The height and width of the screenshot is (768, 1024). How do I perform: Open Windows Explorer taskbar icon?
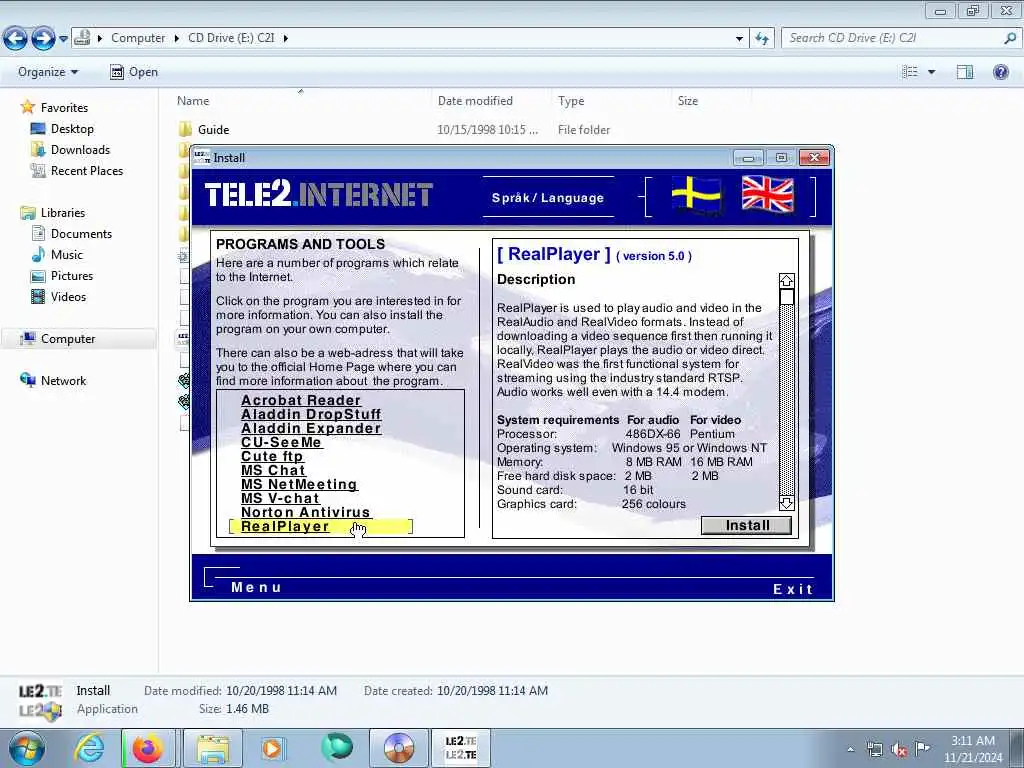click(x=213, y=748)
